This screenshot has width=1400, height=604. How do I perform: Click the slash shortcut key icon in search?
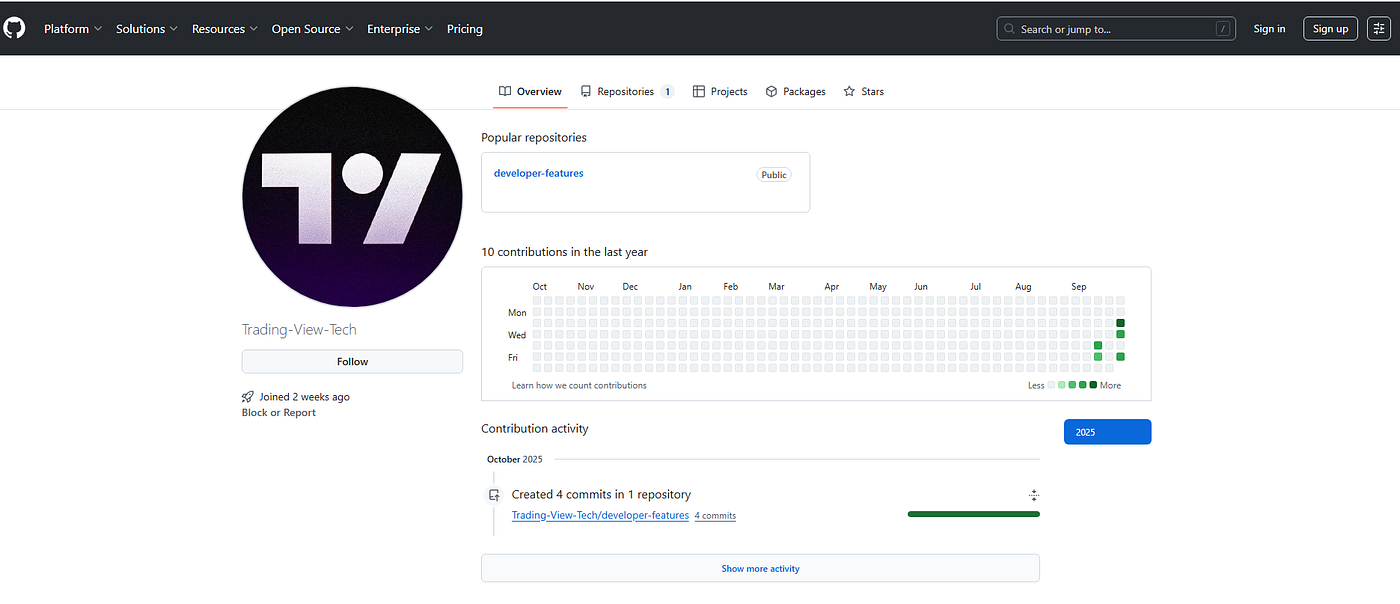1223,29
